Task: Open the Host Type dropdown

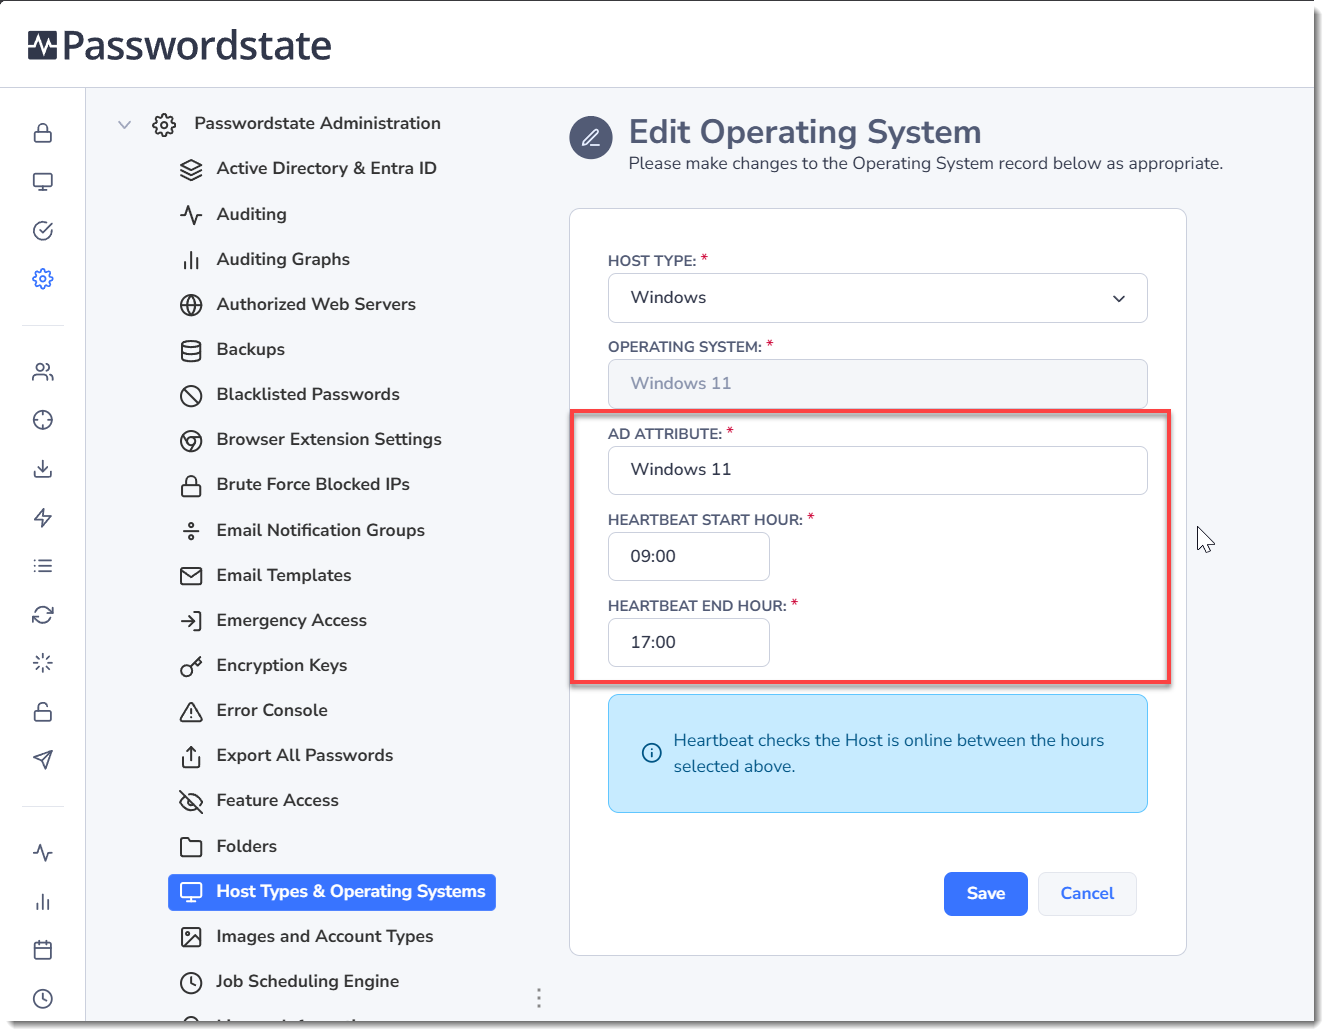Action: click(878, 298)
